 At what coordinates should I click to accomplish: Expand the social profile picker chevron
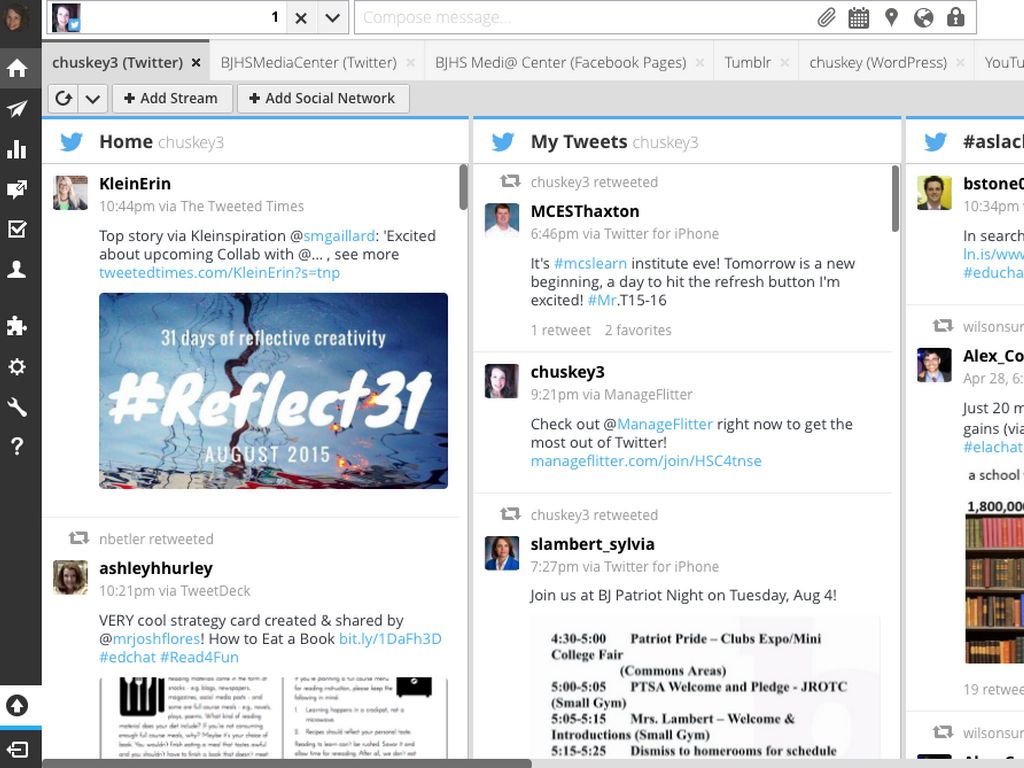(332, 18)
